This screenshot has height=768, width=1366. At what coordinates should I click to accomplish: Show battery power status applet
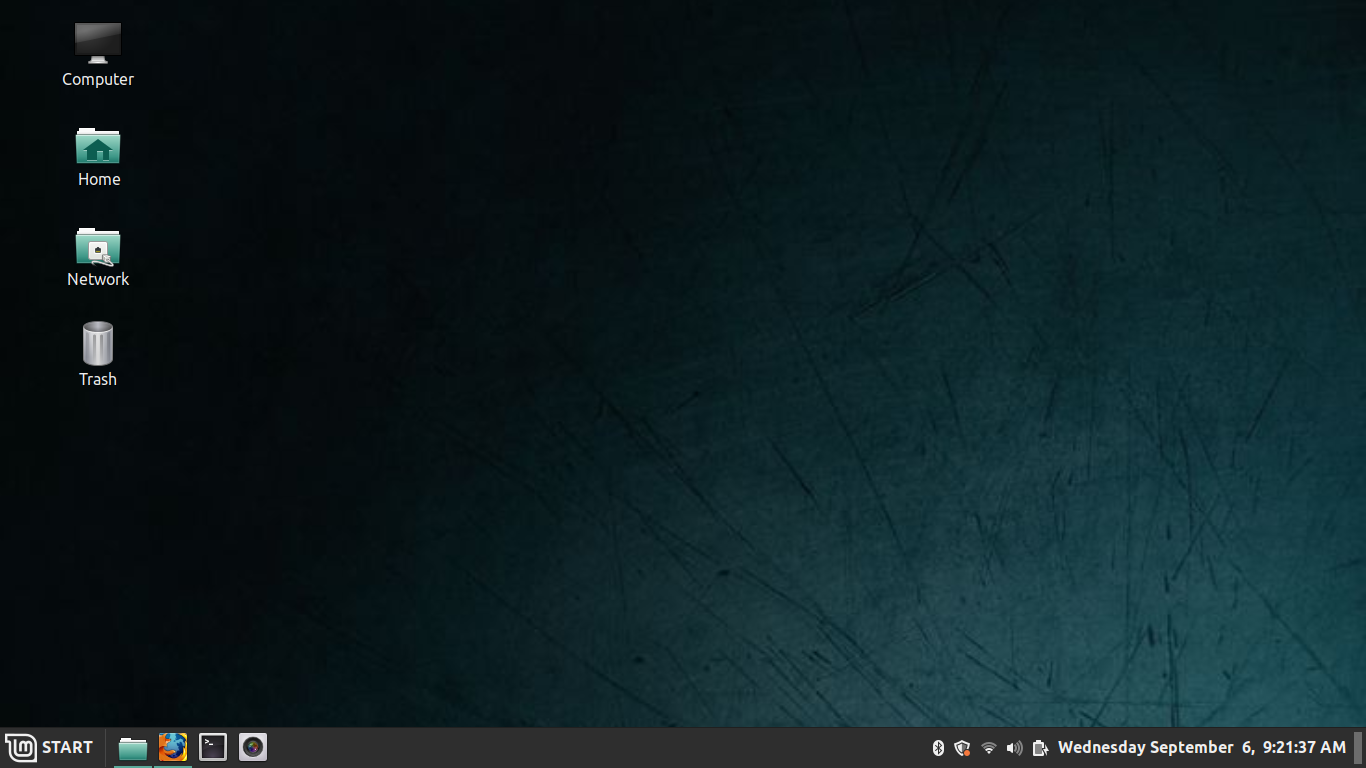coord(1040,748)
